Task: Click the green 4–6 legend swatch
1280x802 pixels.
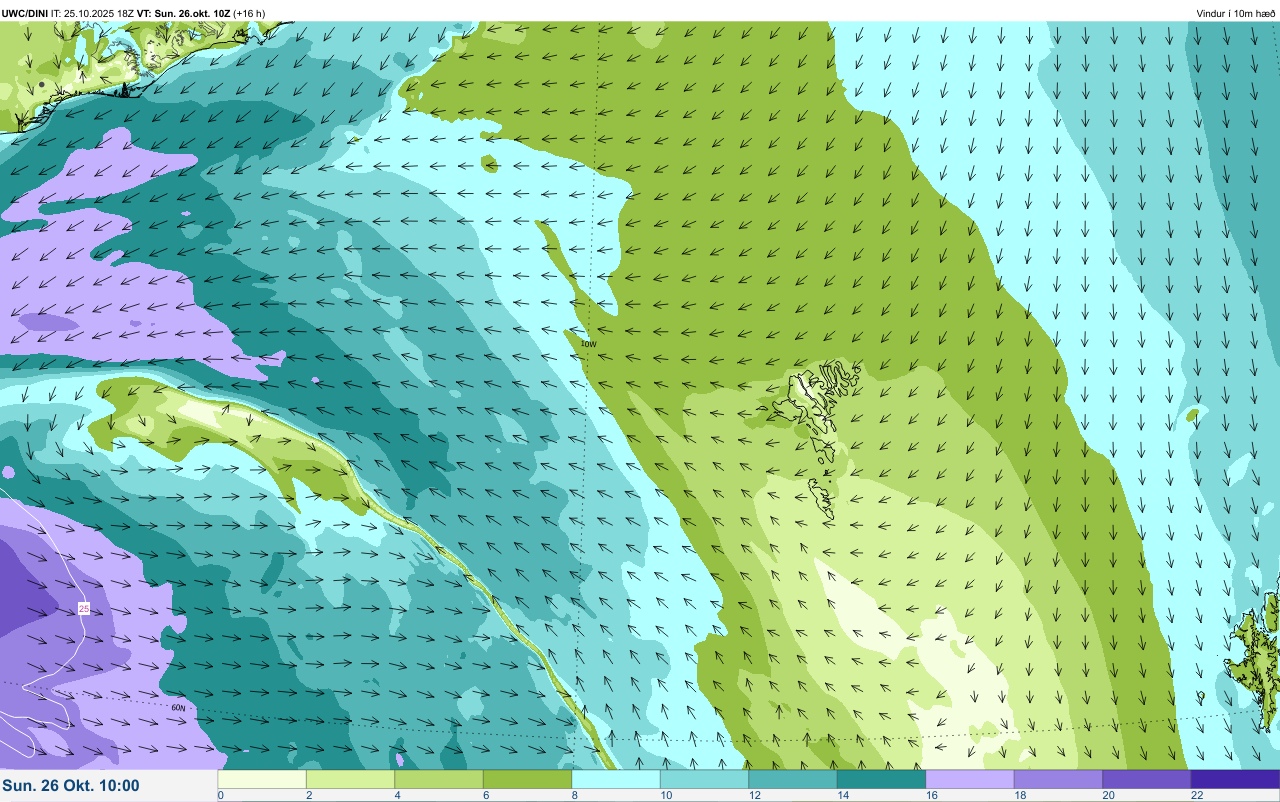Action: [439, 779]
